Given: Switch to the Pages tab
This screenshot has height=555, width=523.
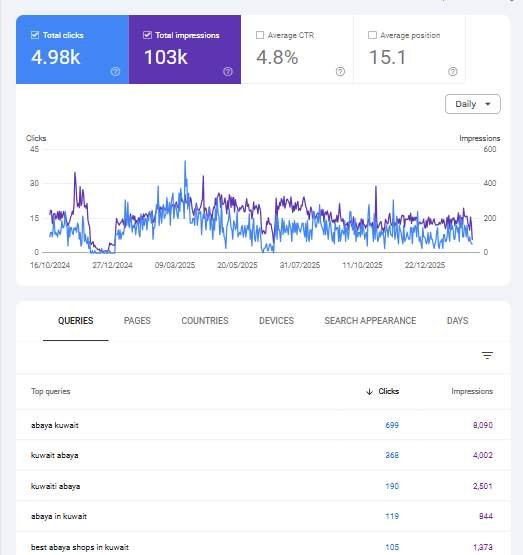Looking at the screenshot, I should (x=137, y=321).
